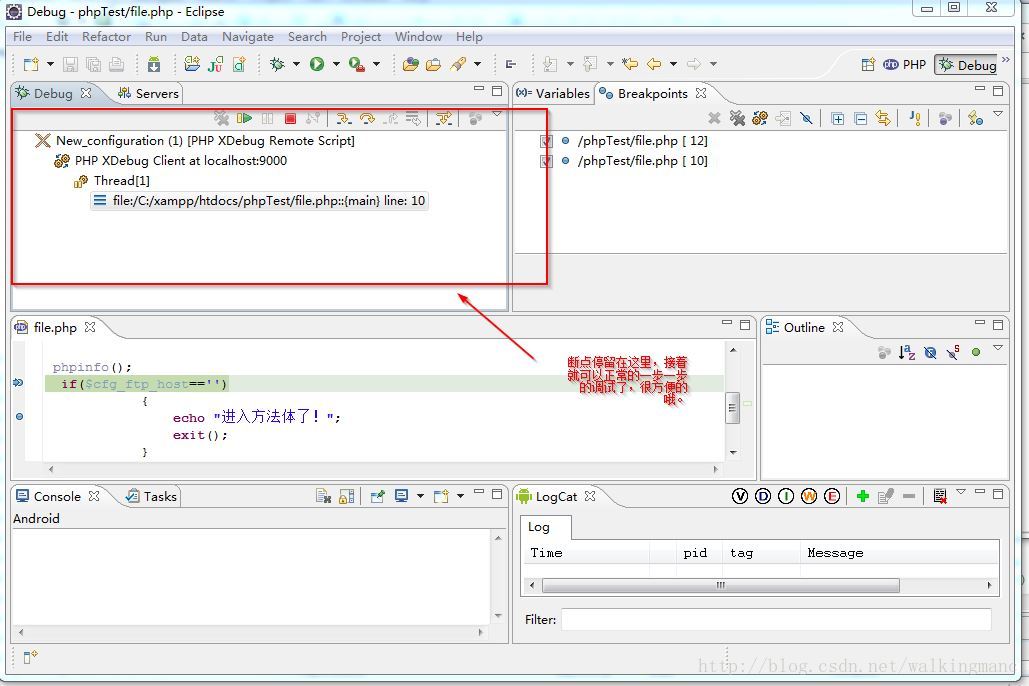
Task: Click Remove All Terminated Launches icon
Action: pos(221,118)
